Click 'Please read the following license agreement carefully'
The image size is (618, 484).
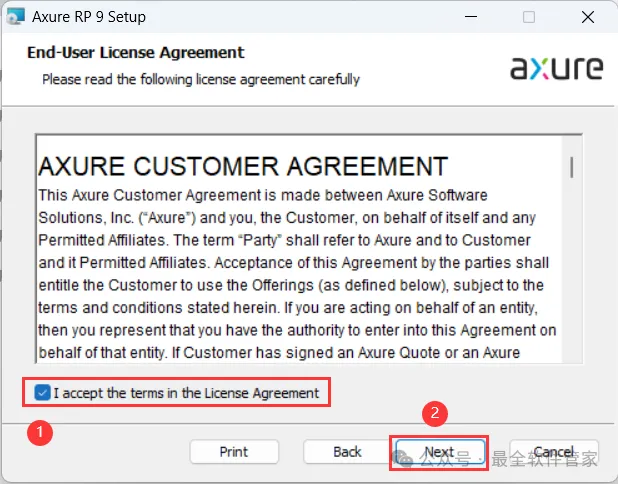[x=201, y=79]
